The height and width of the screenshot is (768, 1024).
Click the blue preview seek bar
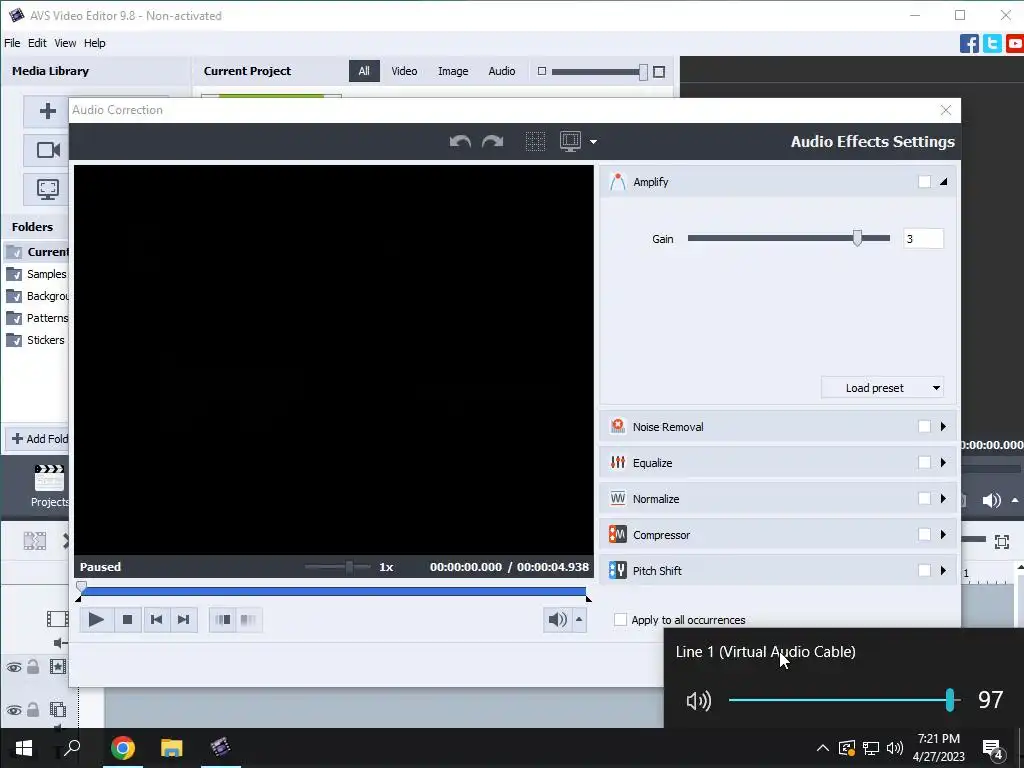point(334,592)
